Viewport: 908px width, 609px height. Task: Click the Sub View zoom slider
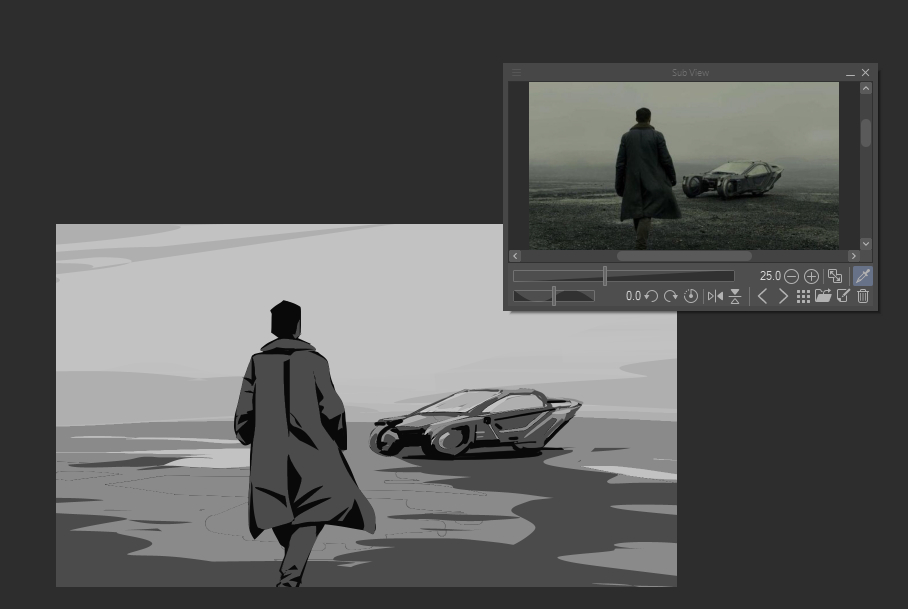tap(623, 276)
